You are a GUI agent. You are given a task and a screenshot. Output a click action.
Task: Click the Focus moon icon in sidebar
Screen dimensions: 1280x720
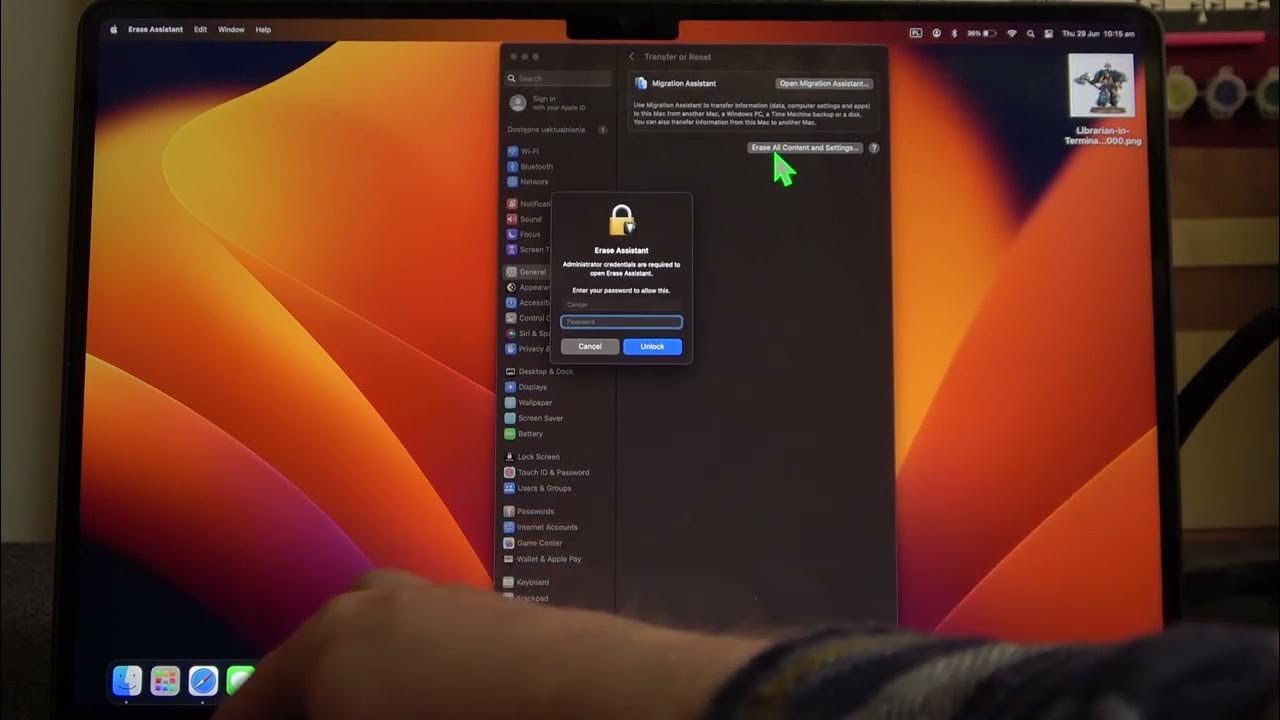(512, 234)
